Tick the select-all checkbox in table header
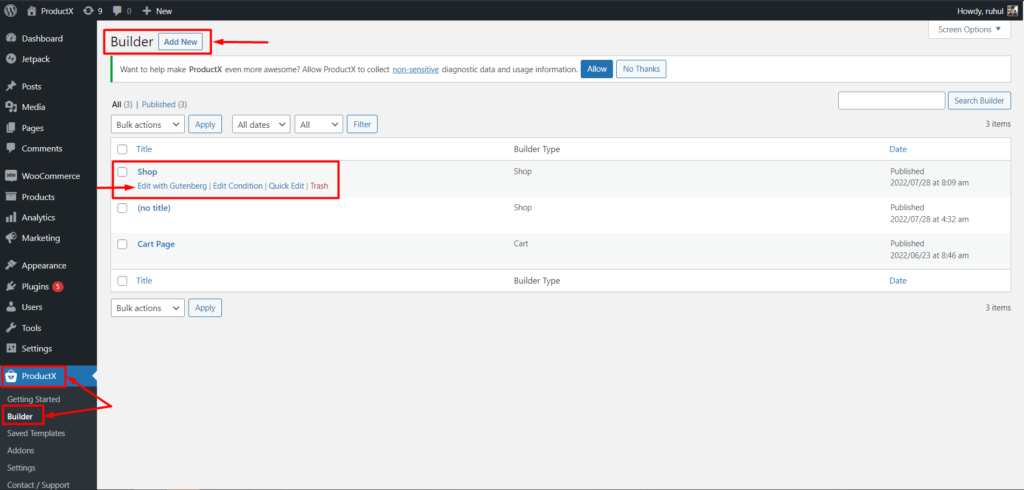 tap(122, 150)
